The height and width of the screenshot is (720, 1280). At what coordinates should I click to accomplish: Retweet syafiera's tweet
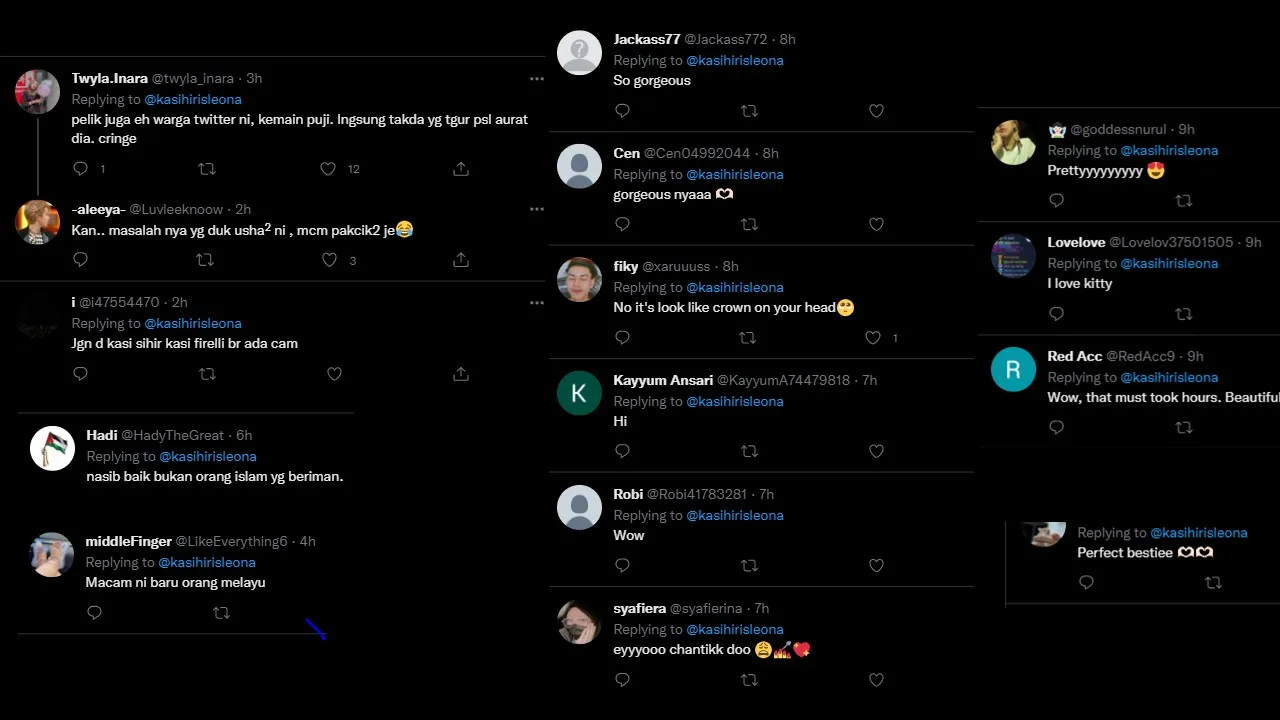coord(749,680)
